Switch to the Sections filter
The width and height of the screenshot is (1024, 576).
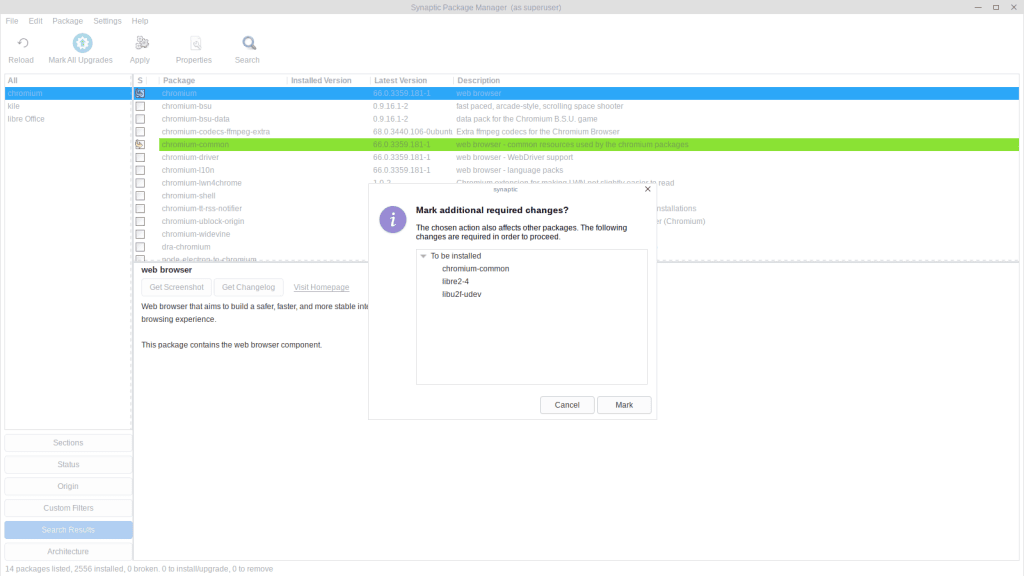click(x=68, y=443)
